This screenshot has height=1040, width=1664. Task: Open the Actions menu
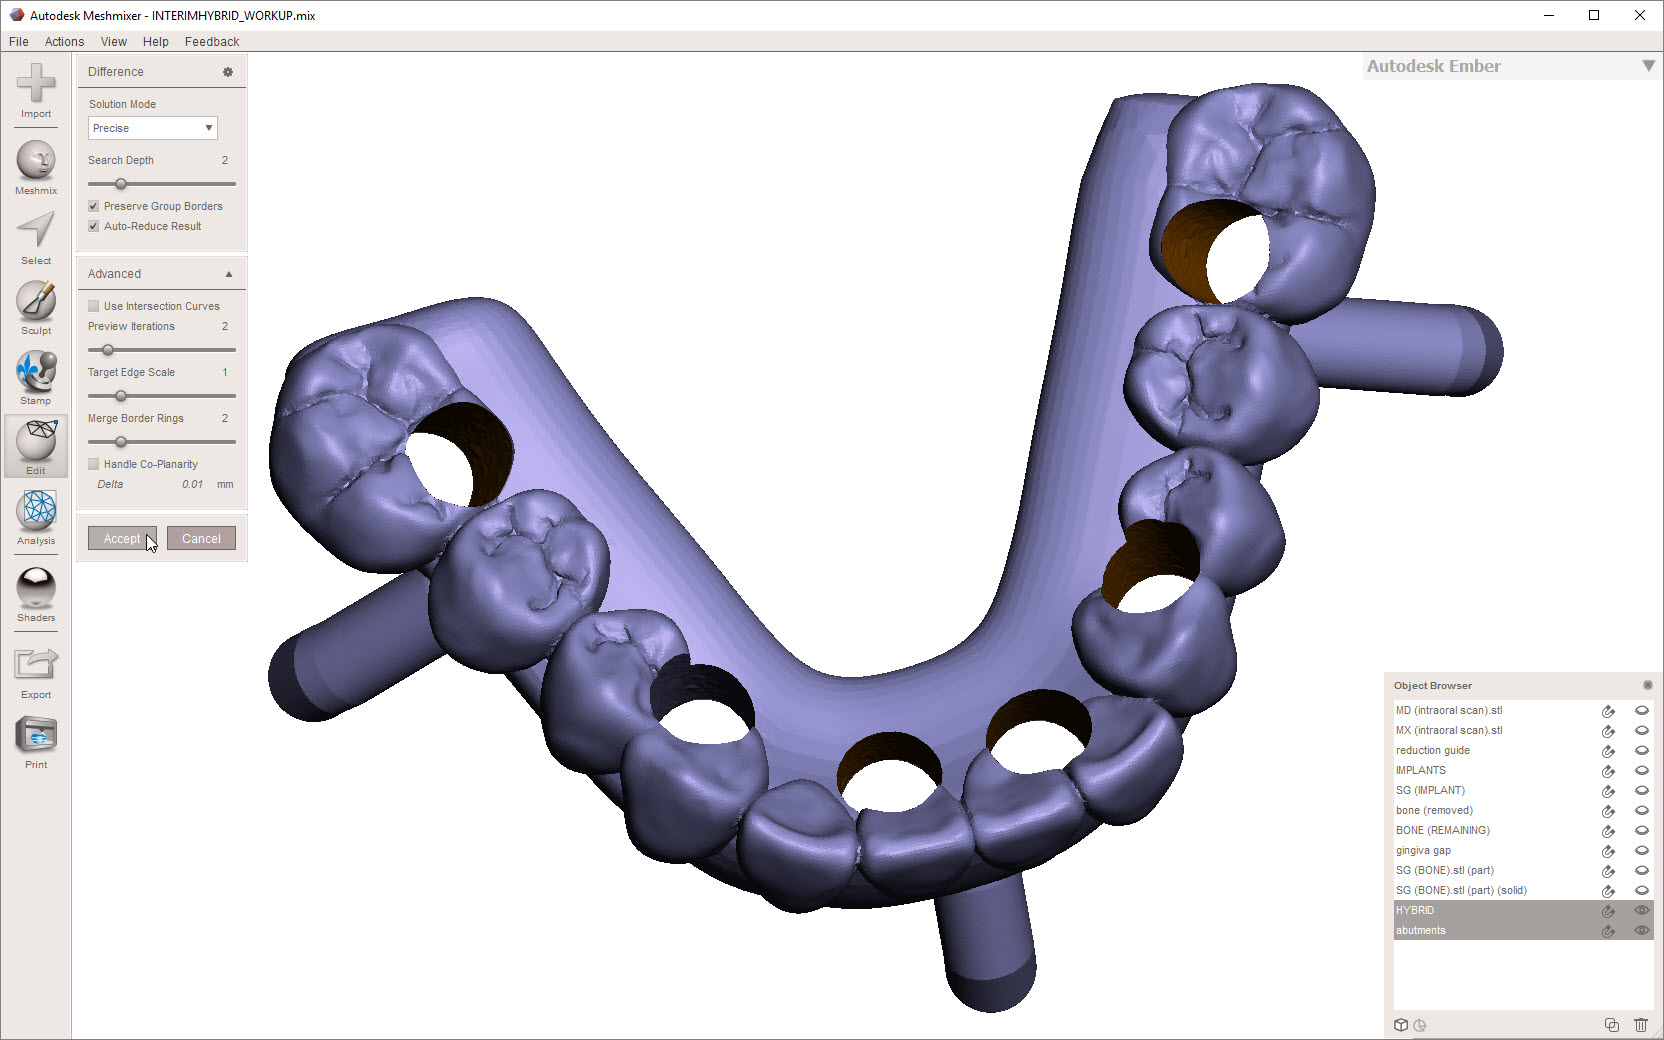pyautogui.click(x=64, y=42)
